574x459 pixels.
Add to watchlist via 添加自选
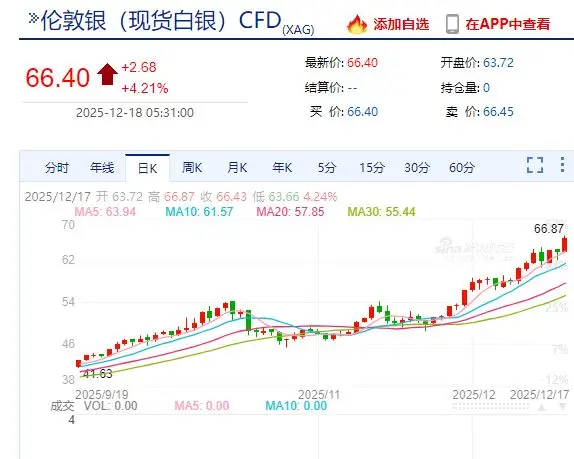coord(401,24)
